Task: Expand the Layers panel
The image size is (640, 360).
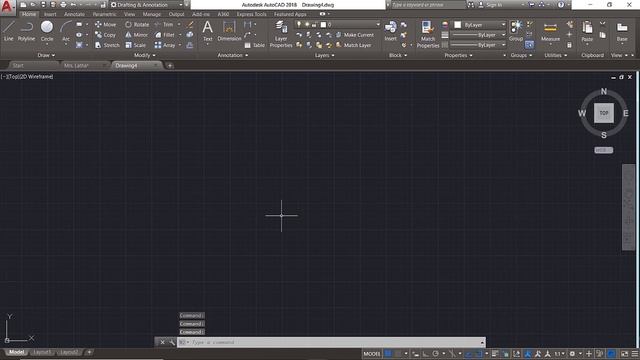Action: (x=324, y=55)
